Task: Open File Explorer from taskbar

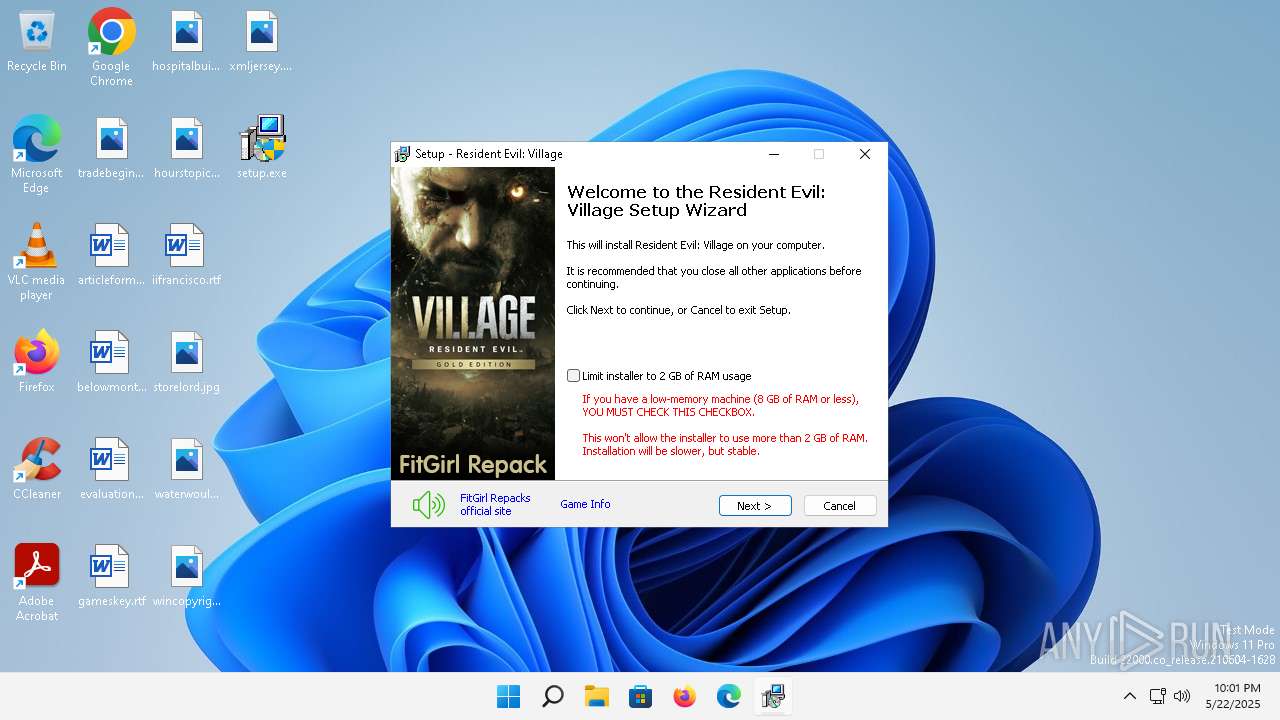Action: click(597, 696)
